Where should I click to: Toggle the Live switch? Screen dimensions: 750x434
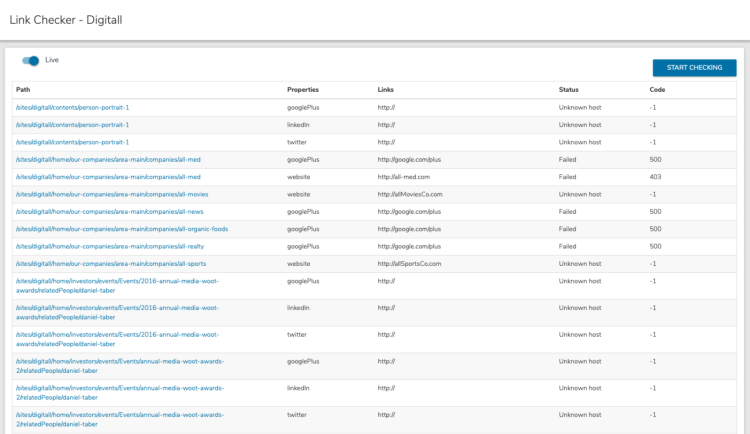tap(31, 61)
